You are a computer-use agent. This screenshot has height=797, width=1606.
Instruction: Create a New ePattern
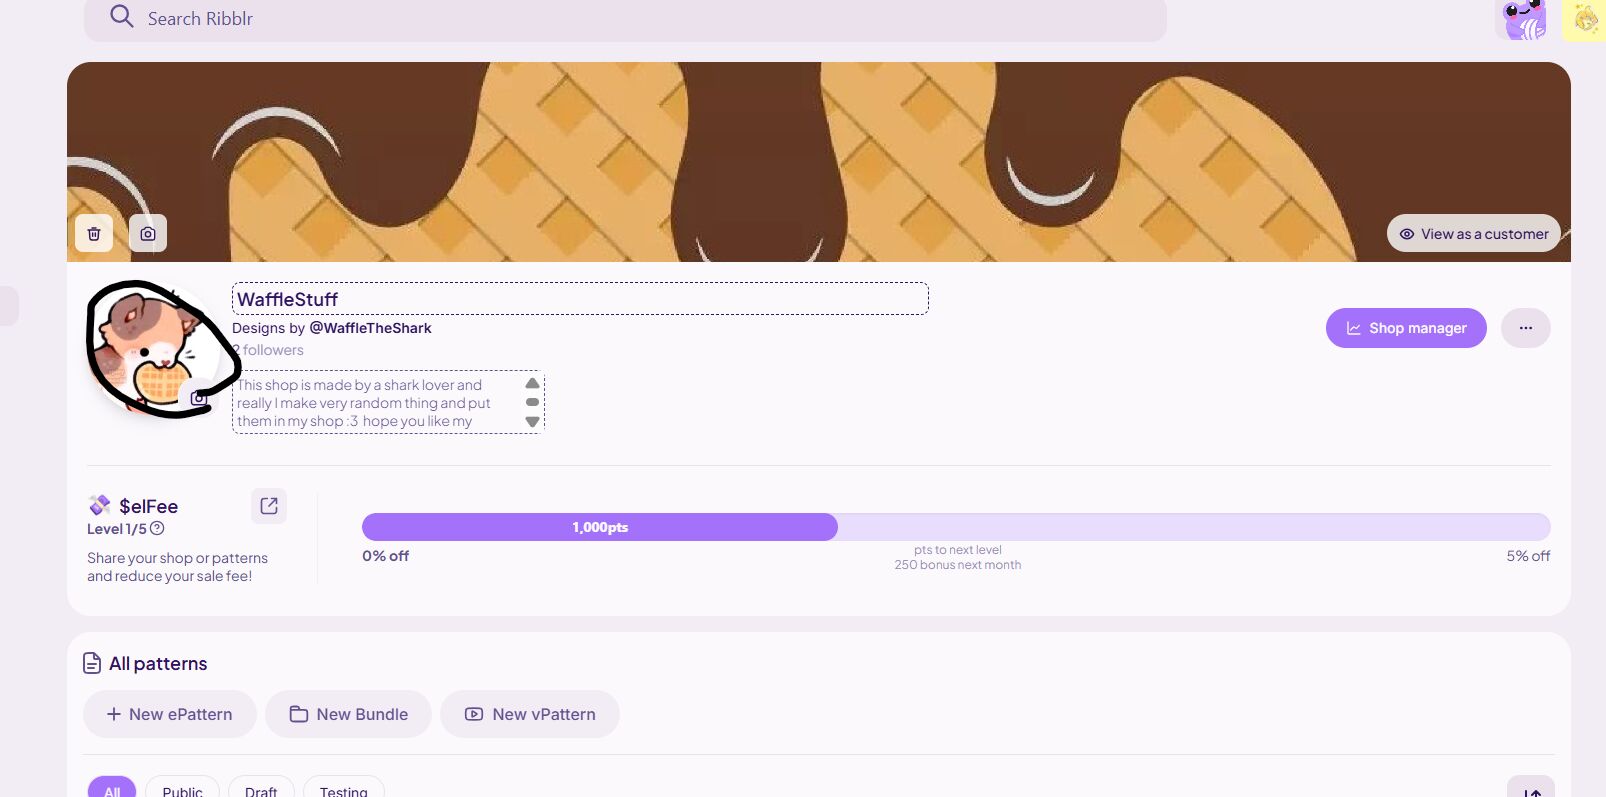pos(170,714)
